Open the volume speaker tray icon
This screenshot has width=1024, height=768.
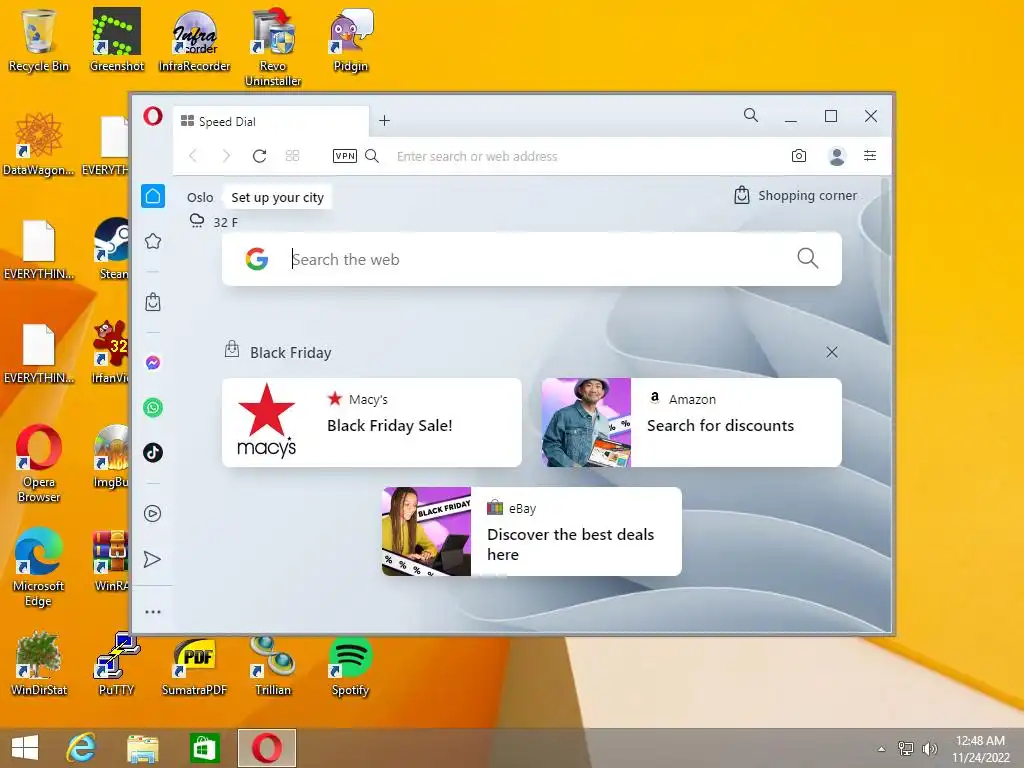930,749
